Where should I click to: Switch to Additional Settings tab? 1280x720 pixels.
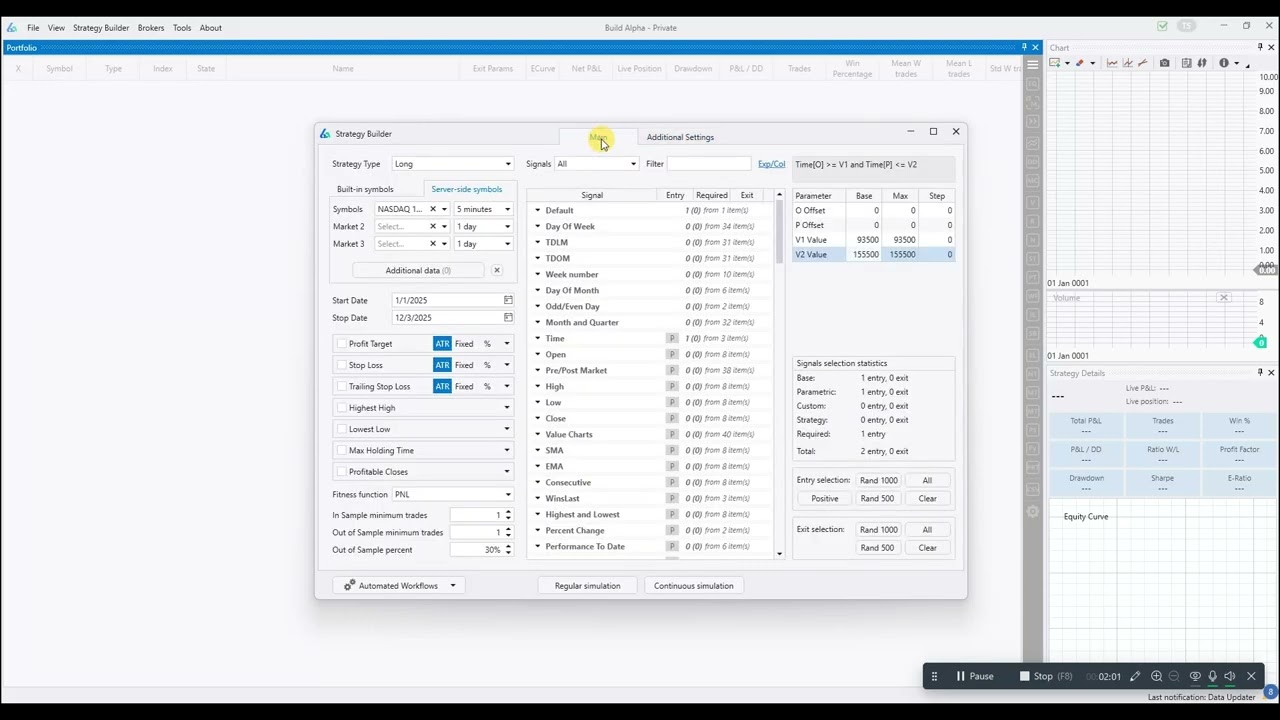[680, 137]
